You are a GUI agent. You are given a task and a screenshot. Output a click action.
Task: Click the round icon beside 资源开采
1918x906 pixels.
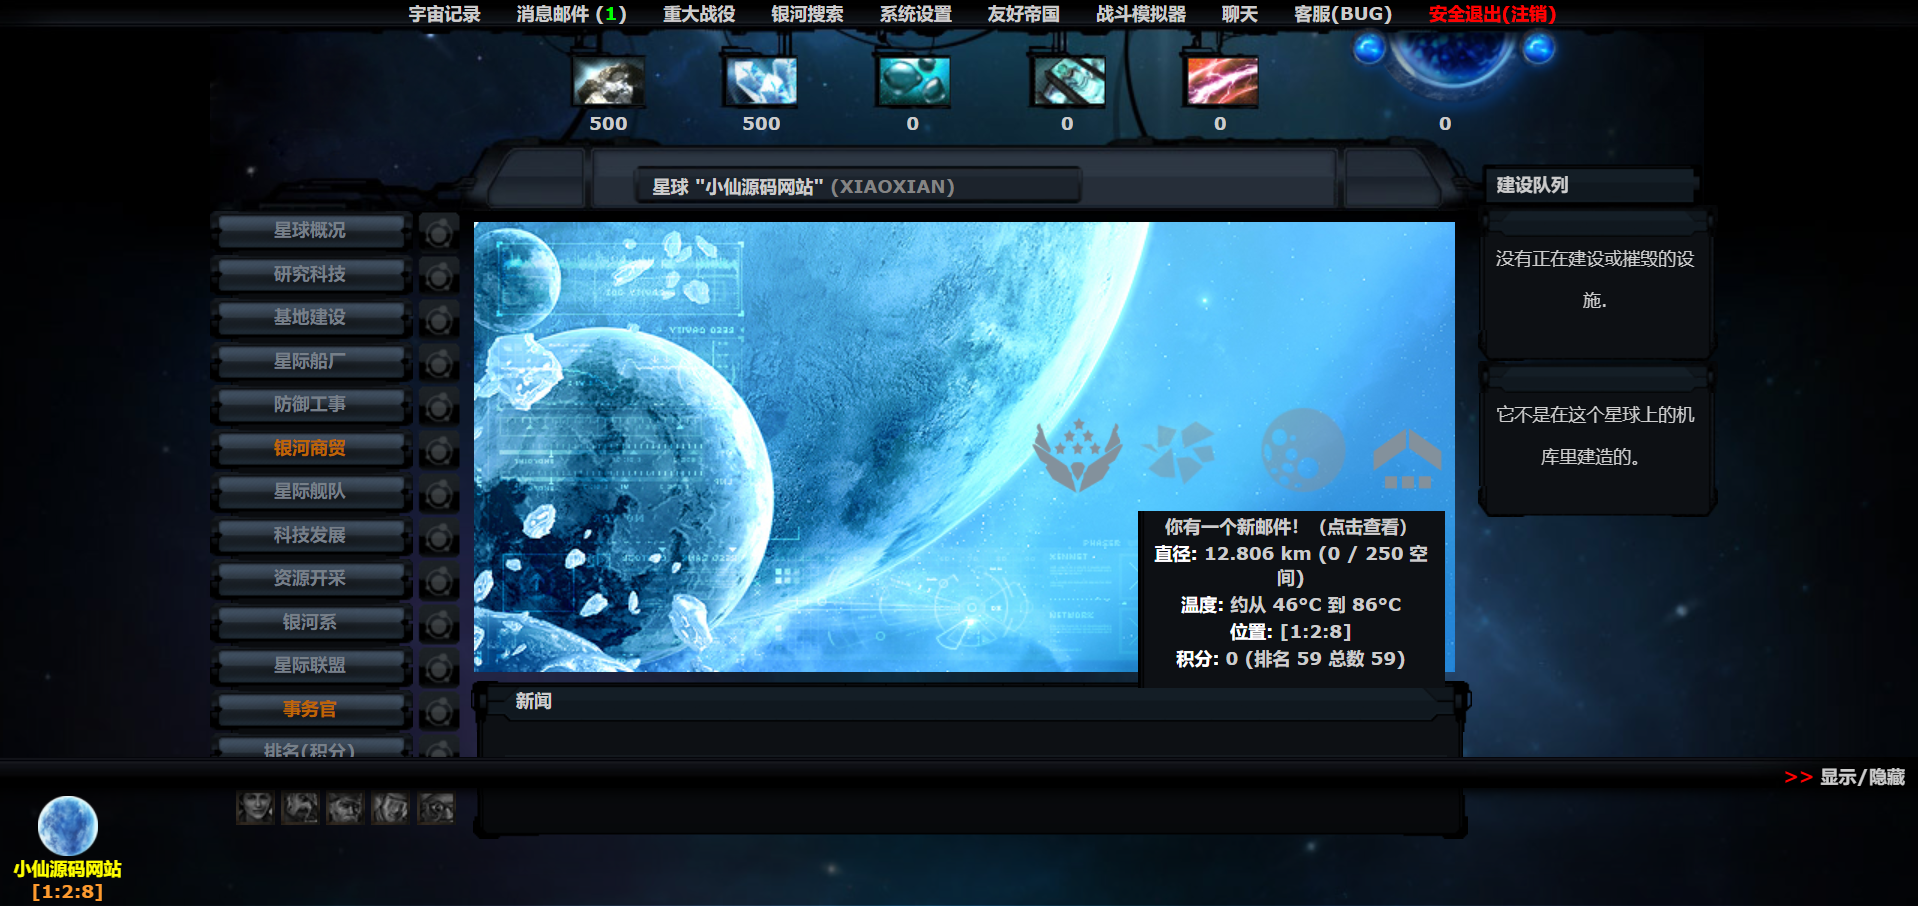pyautogui.click(x=438, y=581)
